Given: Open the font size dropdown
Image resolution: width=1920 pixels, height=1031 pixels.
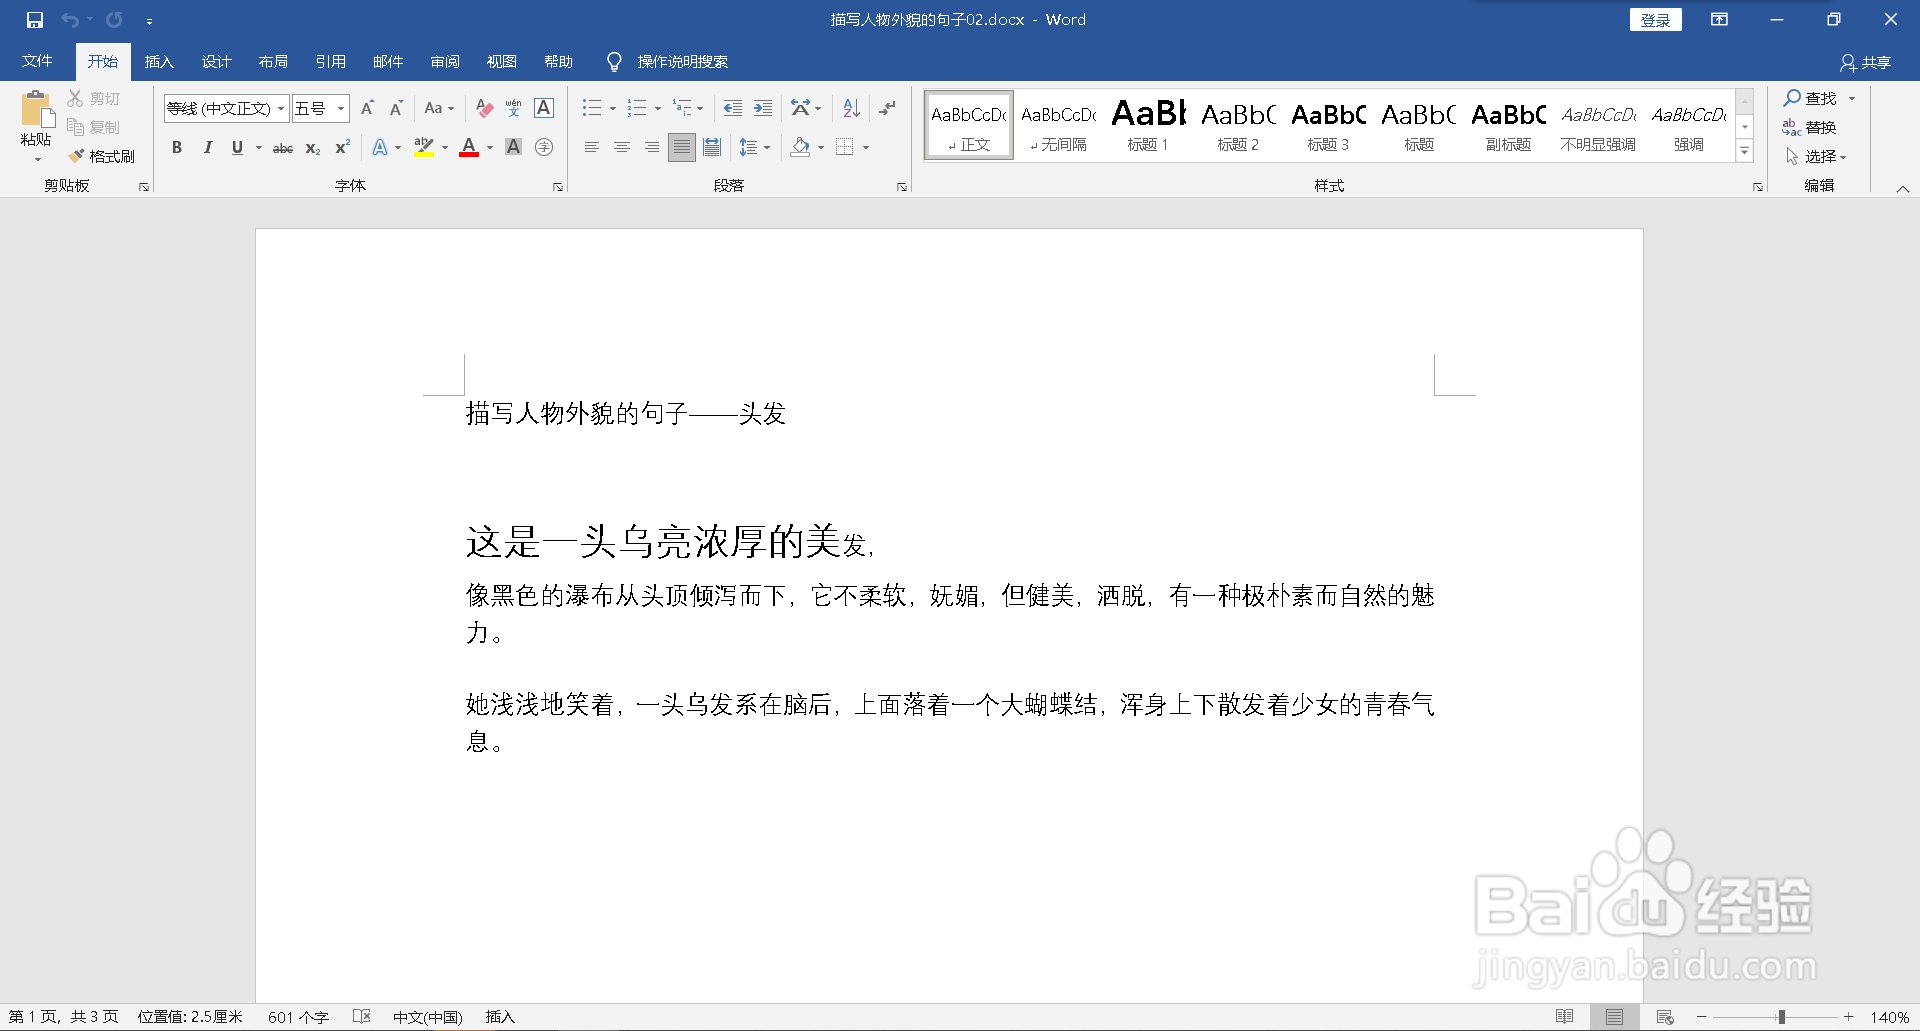Looking at the screenshot, I should [339, 108].
